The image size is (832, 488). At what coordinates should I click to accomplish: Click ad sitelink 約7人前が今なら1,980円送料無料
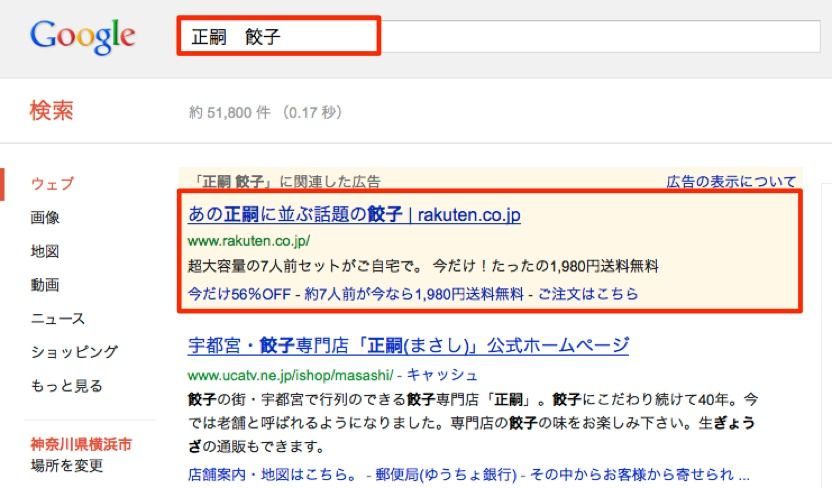414,294
